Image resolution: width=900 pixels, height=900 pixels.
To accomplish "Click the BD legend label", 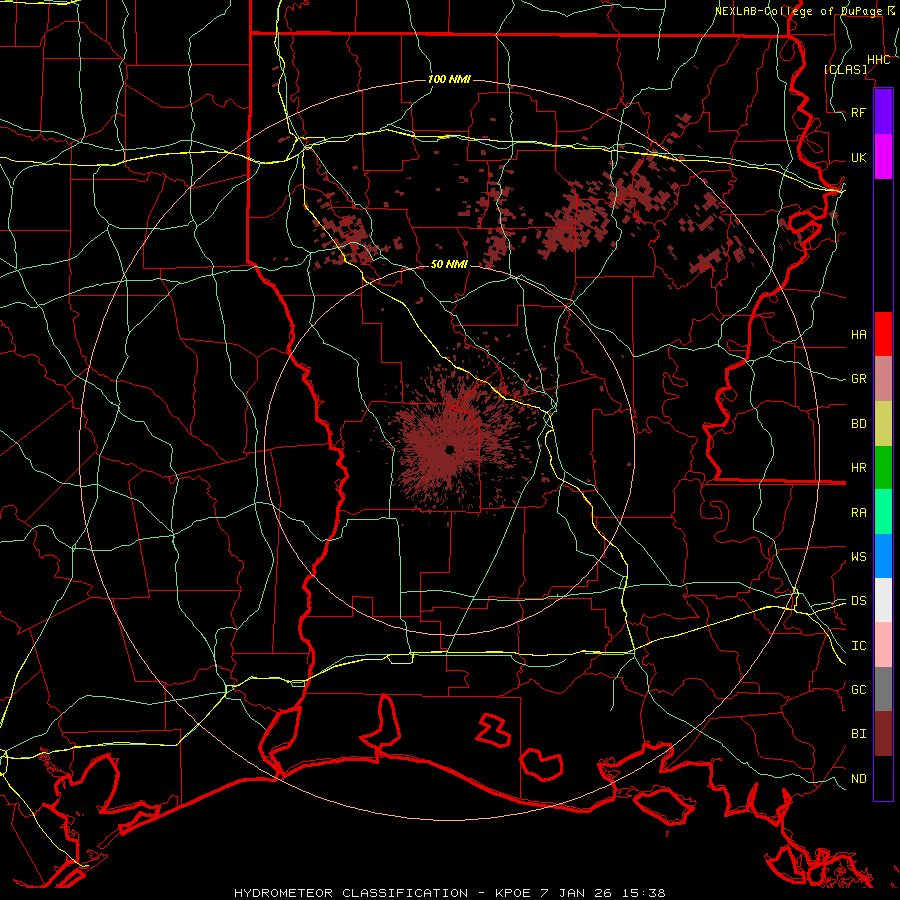I will coord(859,424).
